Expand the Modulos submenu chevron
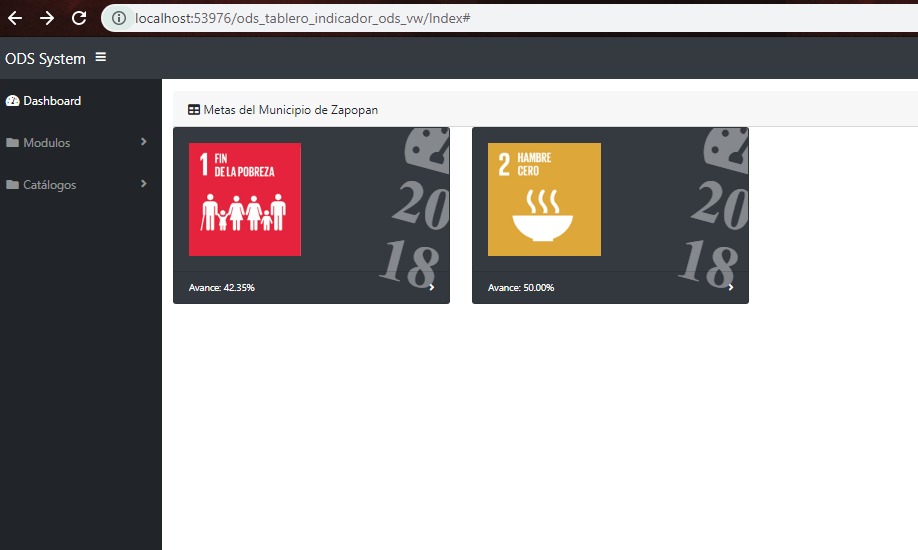Image resolution: width=918 pixels, height=550 pixels. tap(144, 142)
